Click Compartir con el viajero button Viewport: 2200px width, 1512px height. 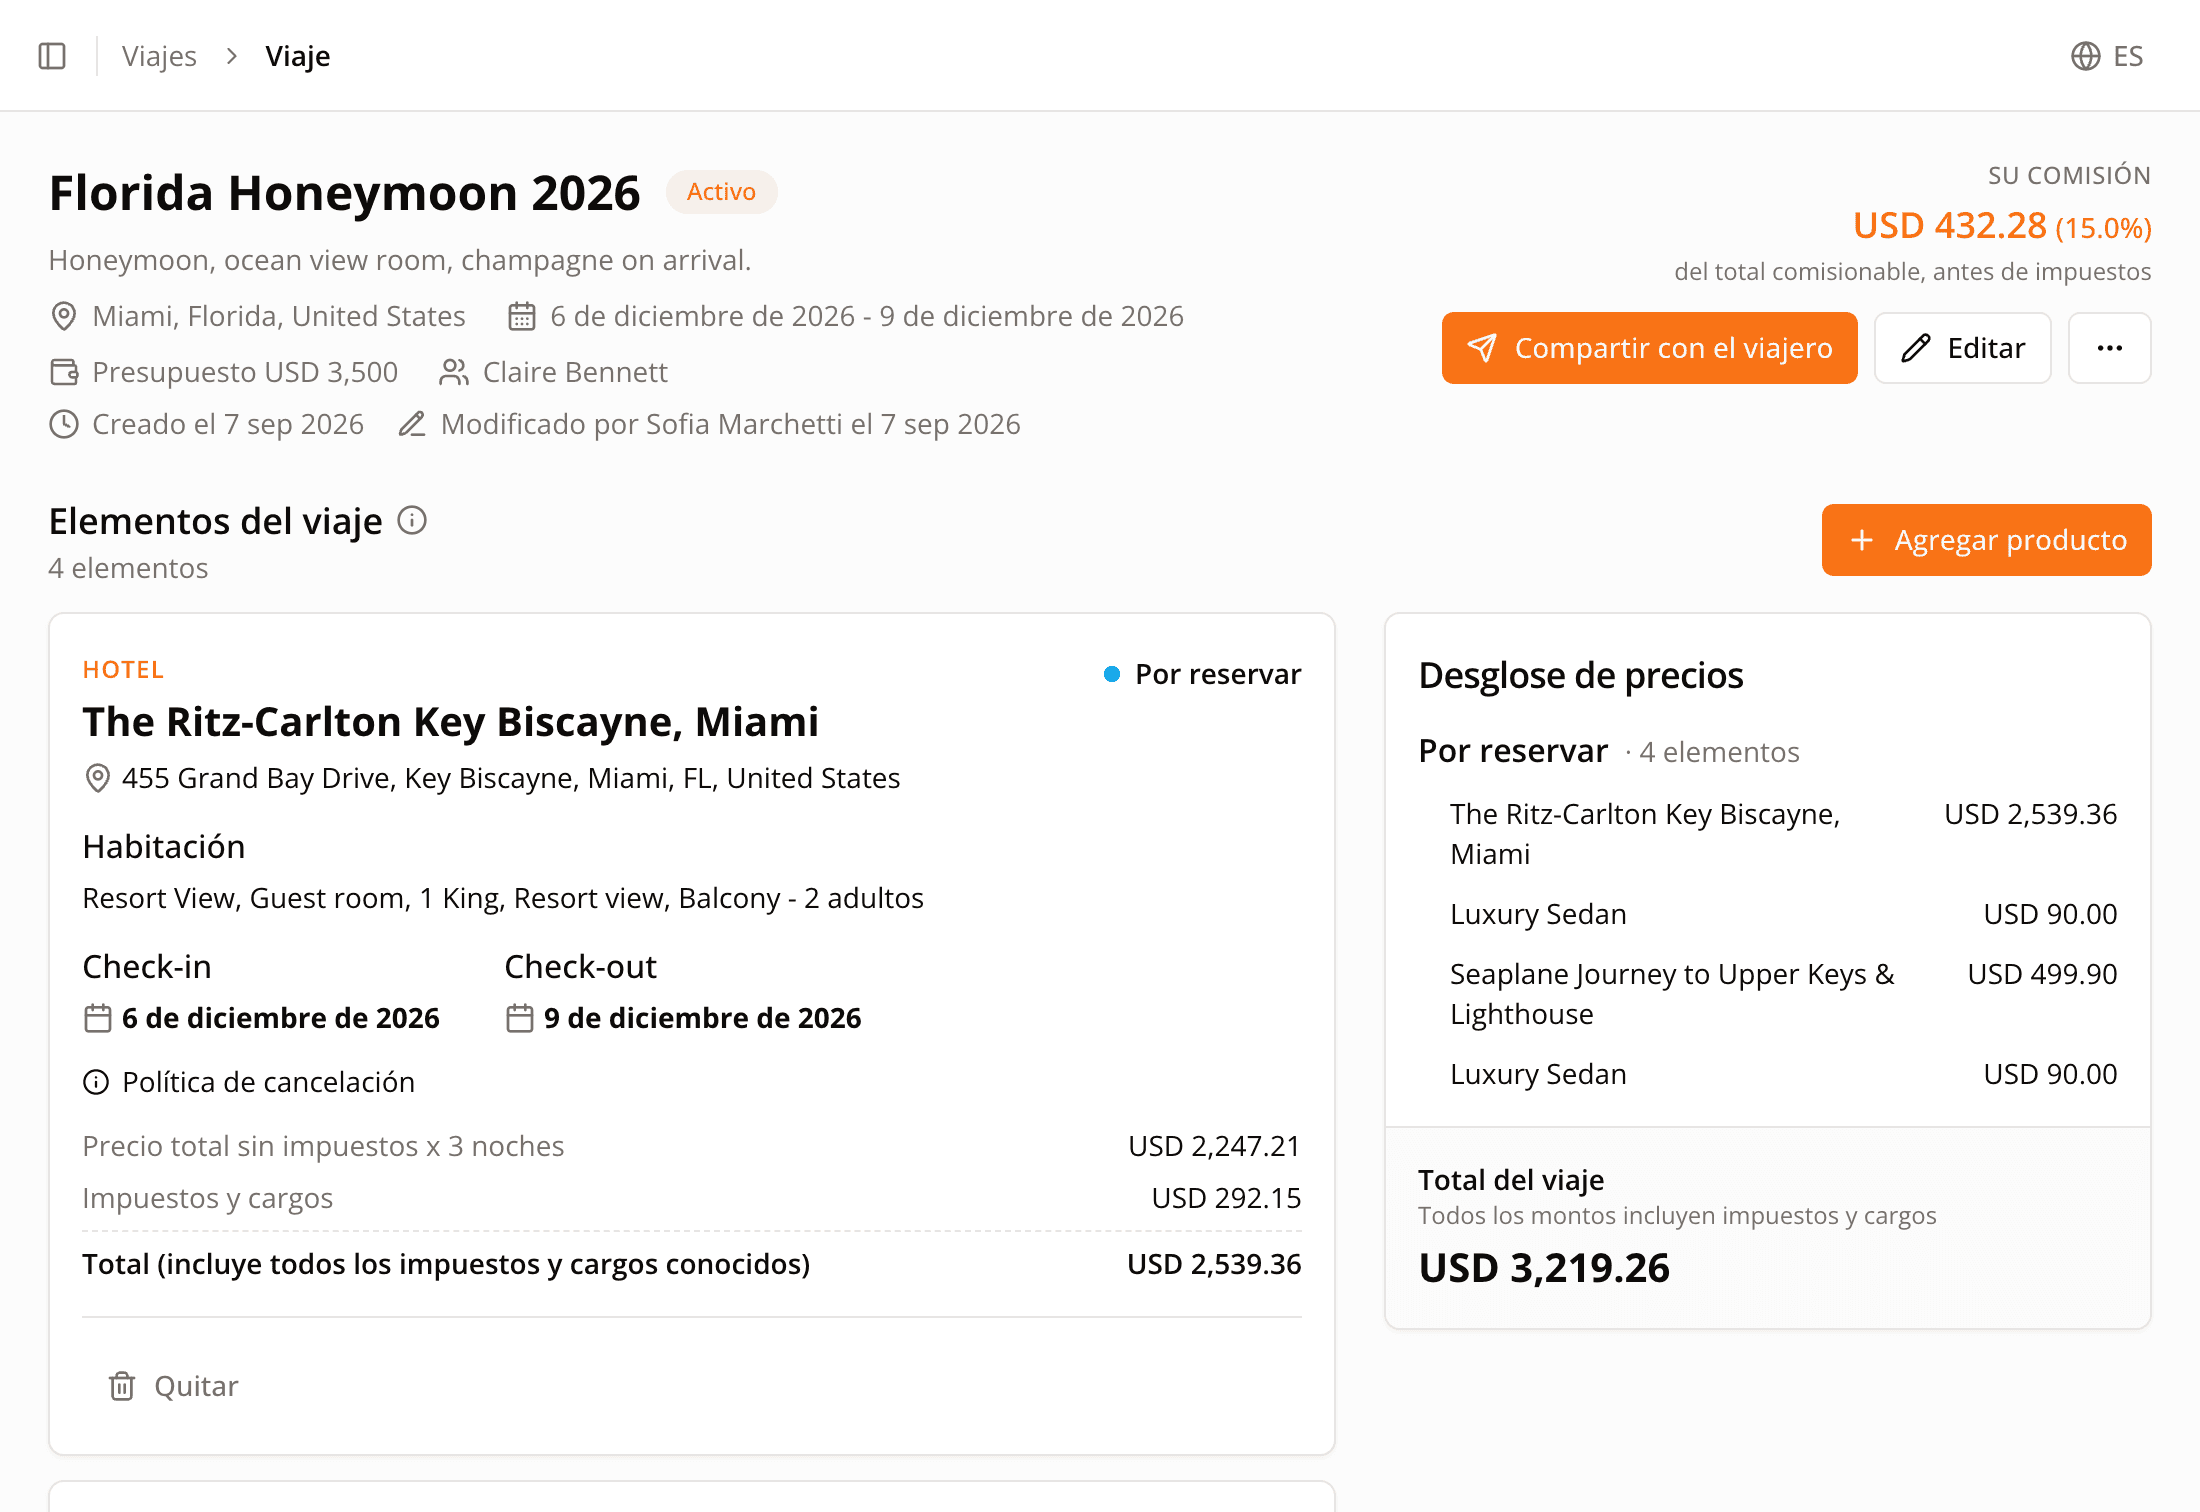1649,348
